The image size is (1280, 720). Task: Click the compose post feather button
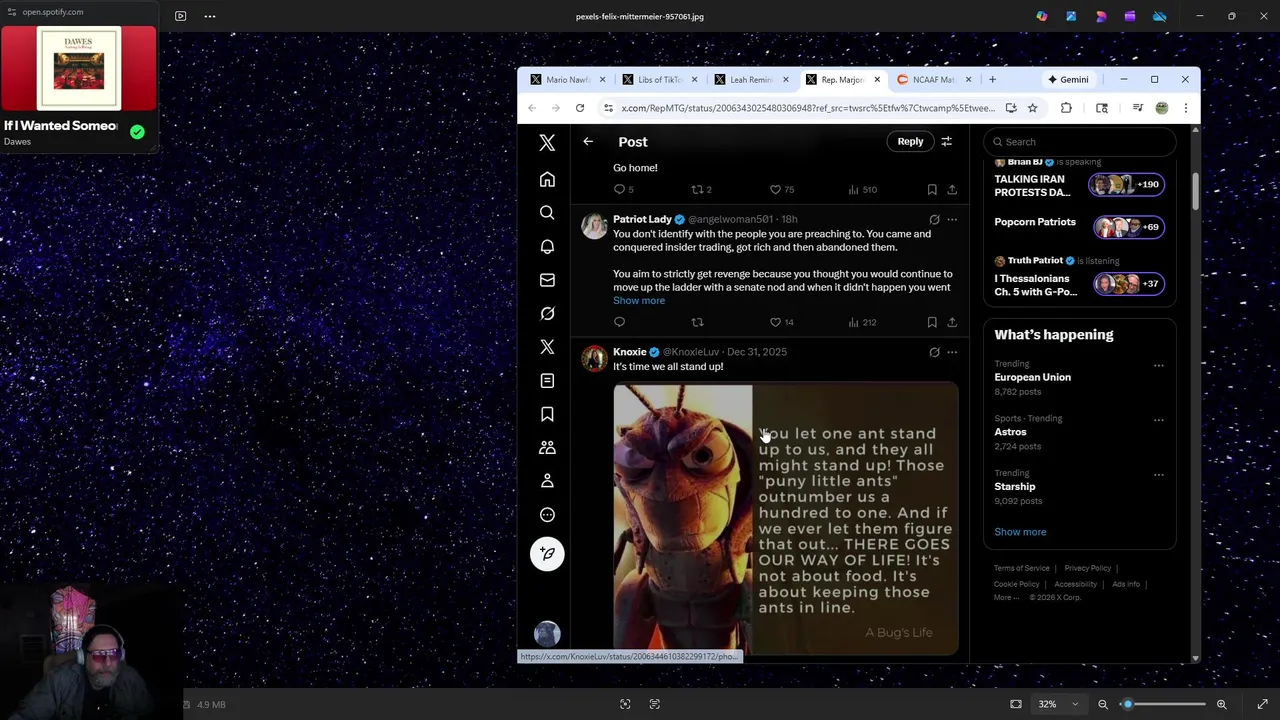click(x=547, y=554)
